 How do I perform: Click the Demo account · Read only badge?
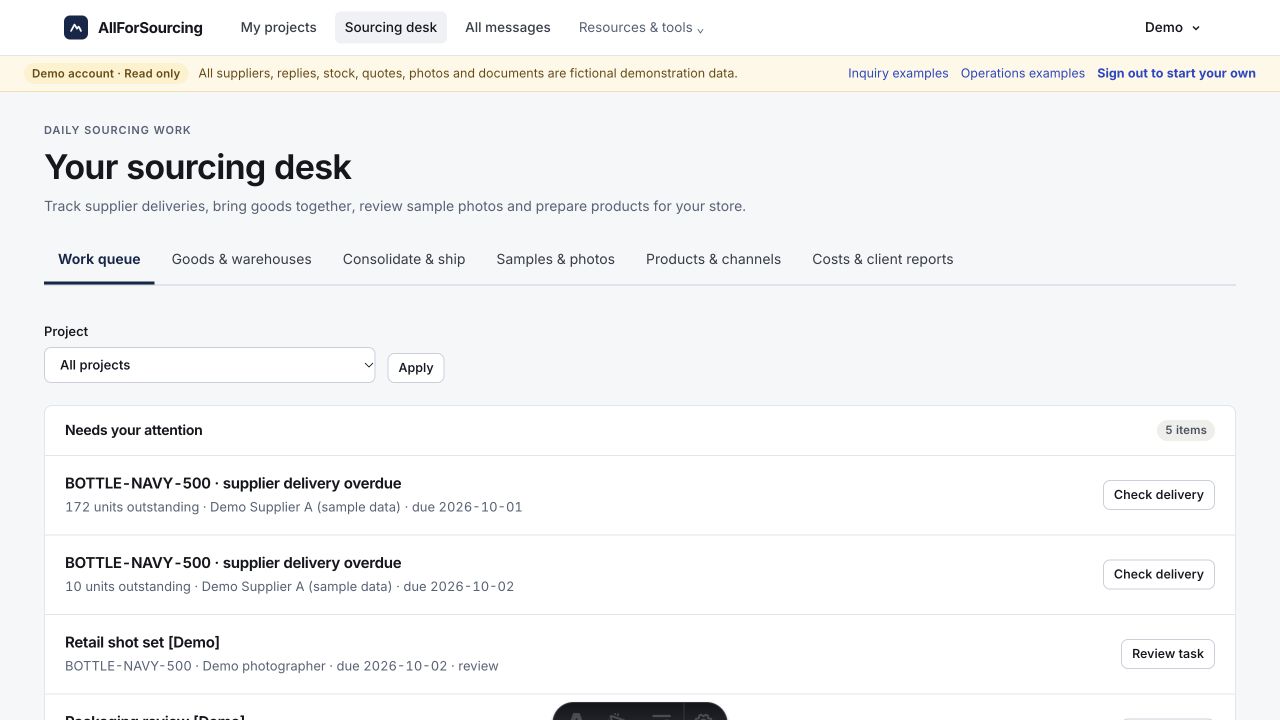click(x=106, y=73)
